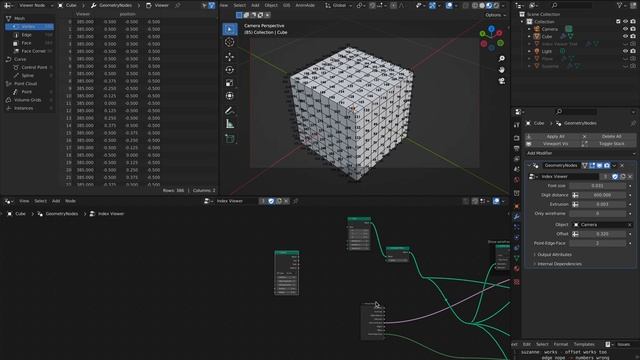Open the node editor Node menu
Screen dimensions: 640x360
(x=71, y=201)
